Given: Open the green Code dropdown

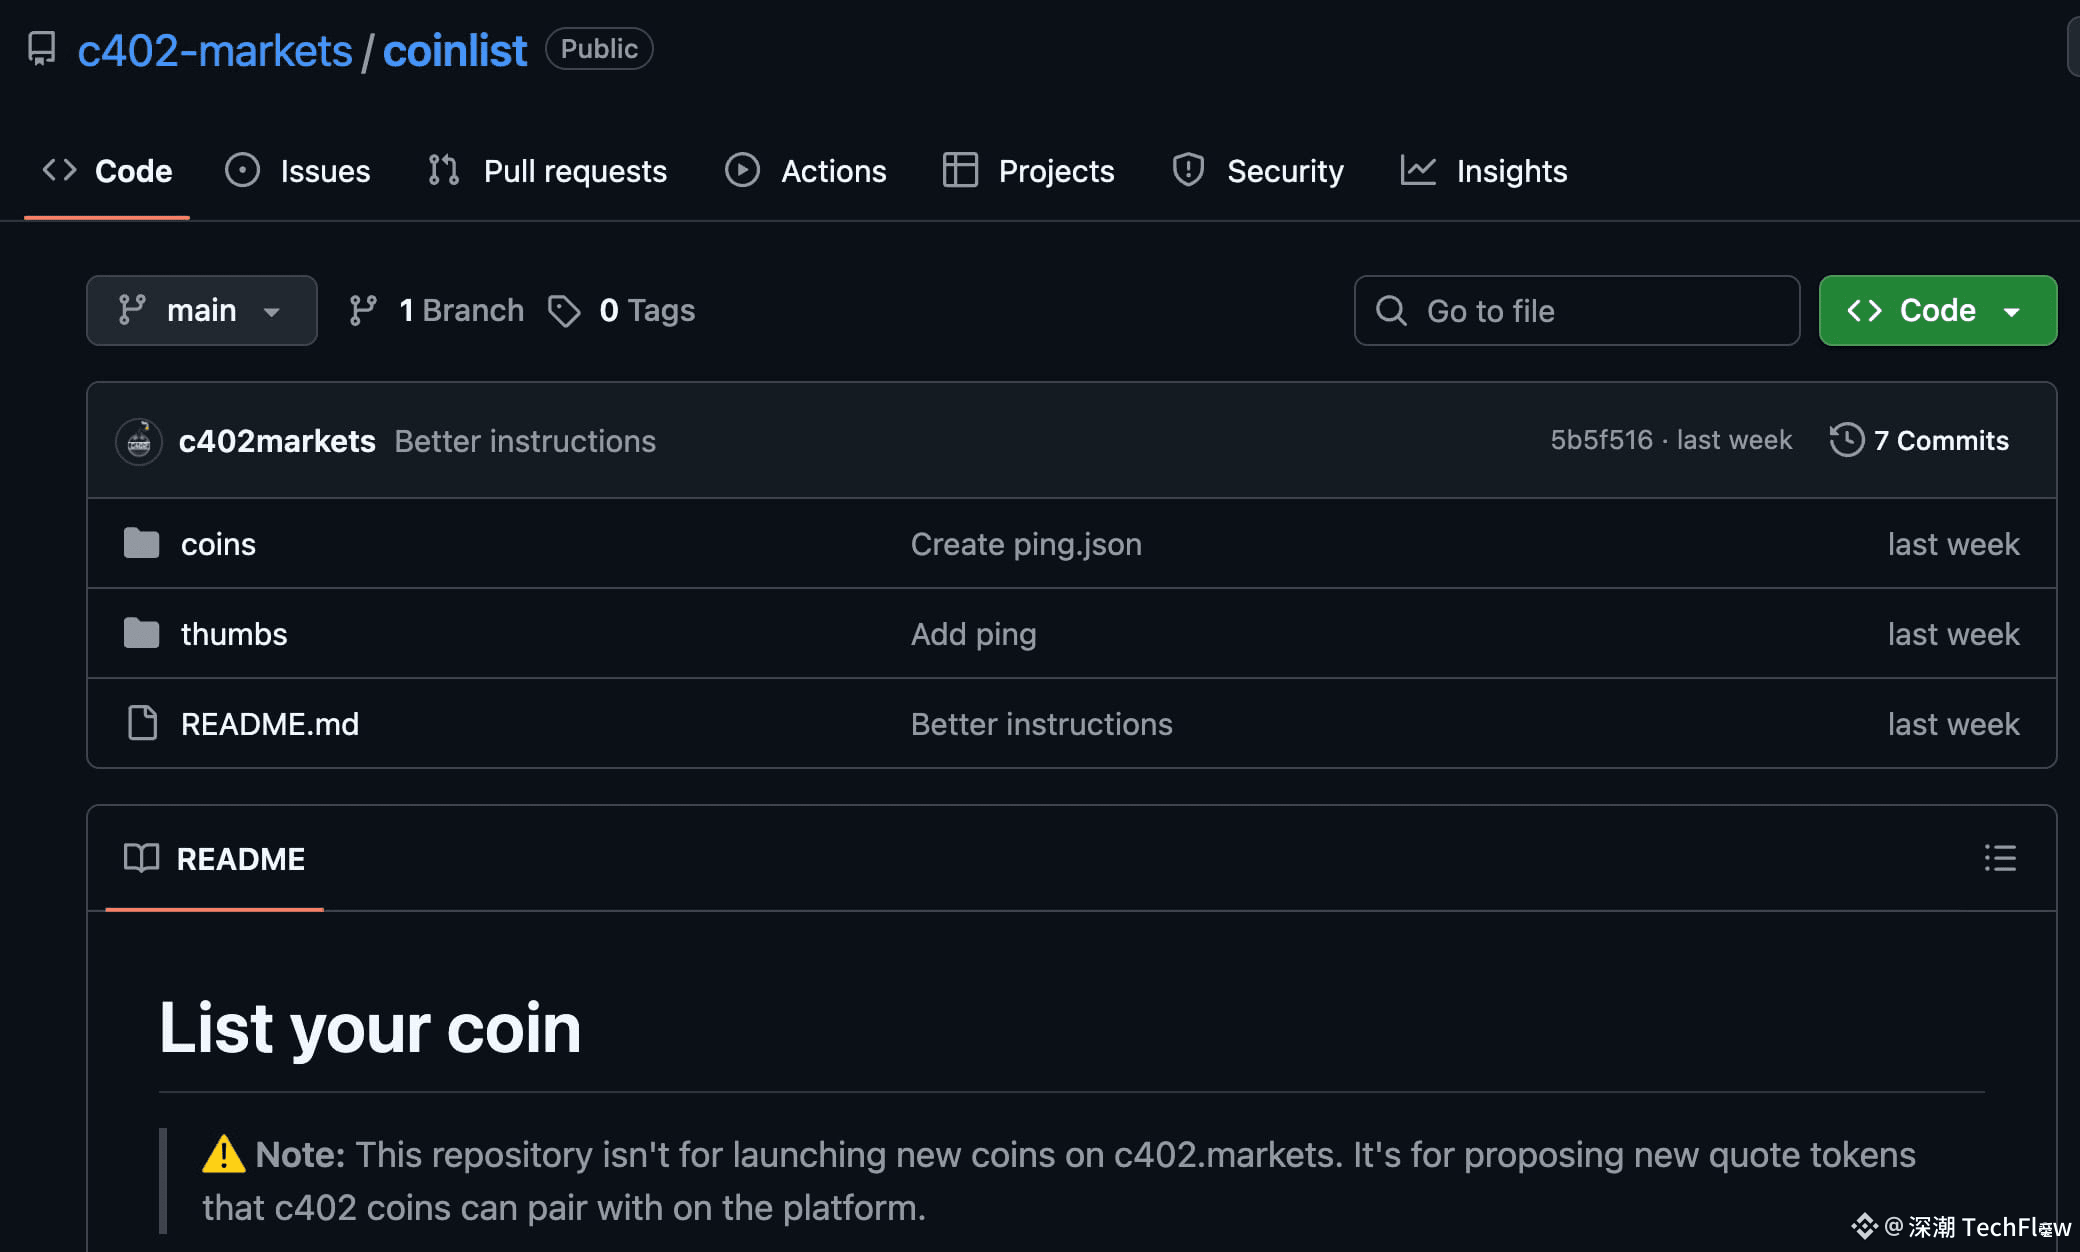Looking at the screenshot, I should [x=1937, y=311].
